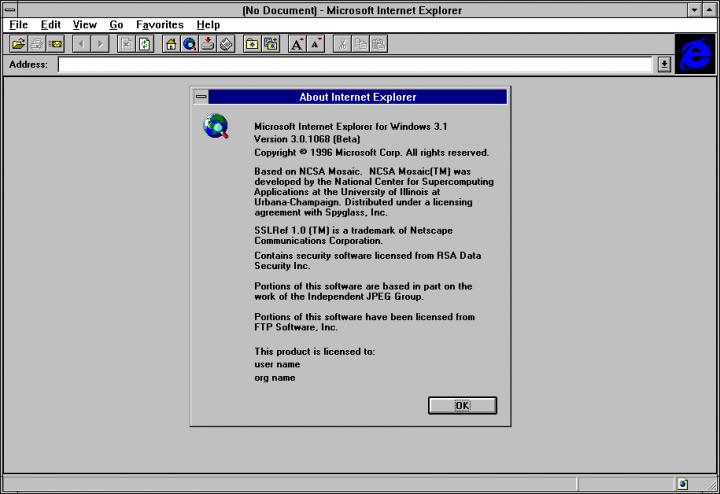720x494 pixels.
Task: Open the File menu
Action: click(x=18, y=25)
